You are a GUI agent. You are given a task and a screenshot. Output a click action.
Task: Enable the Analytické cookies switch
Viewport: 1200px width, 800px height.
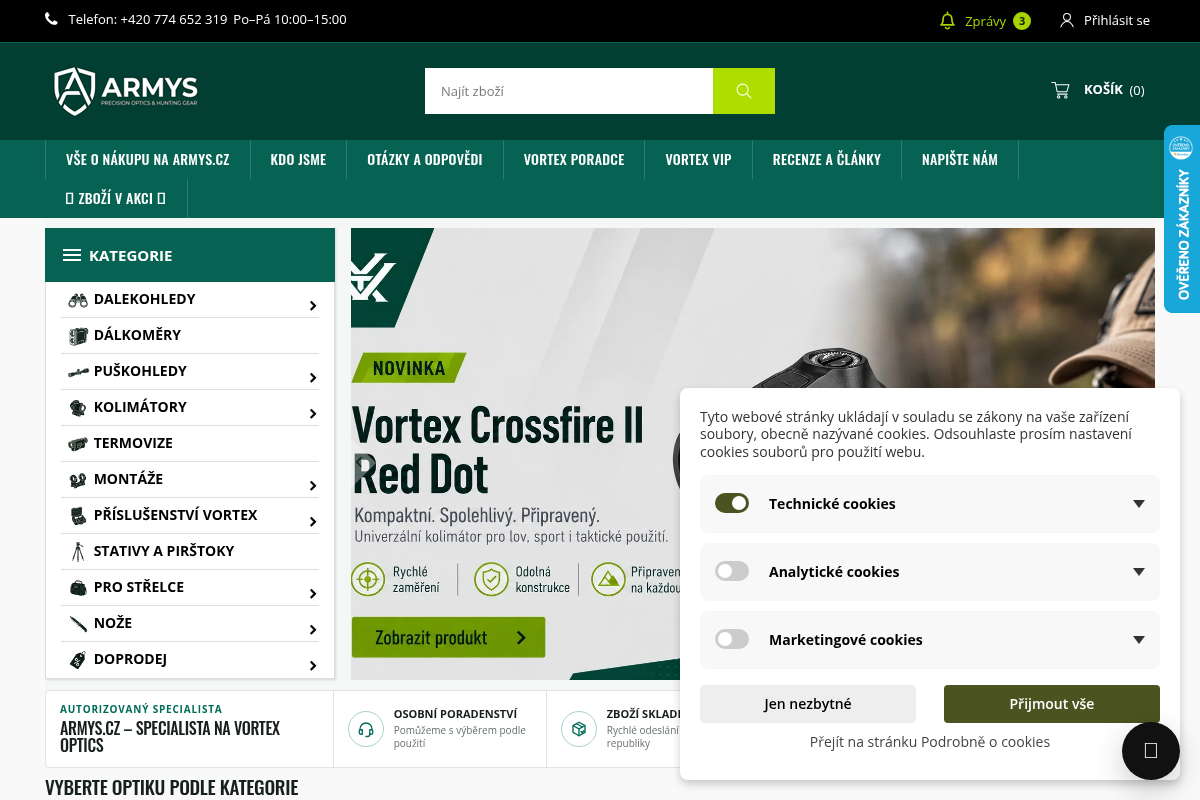(732, 571)
